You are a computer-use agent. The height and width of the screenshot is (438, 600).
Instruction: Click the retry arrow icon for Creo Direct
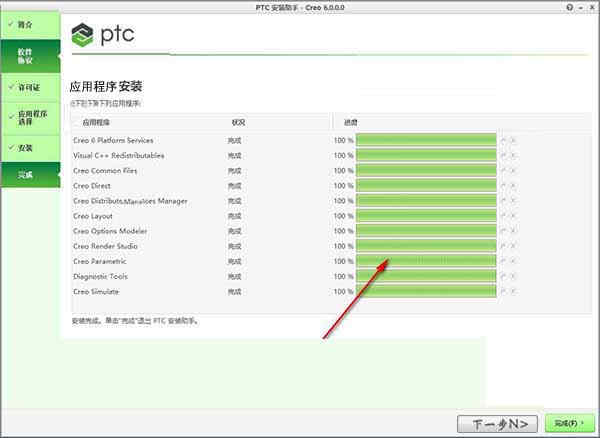tap(504, 186)
